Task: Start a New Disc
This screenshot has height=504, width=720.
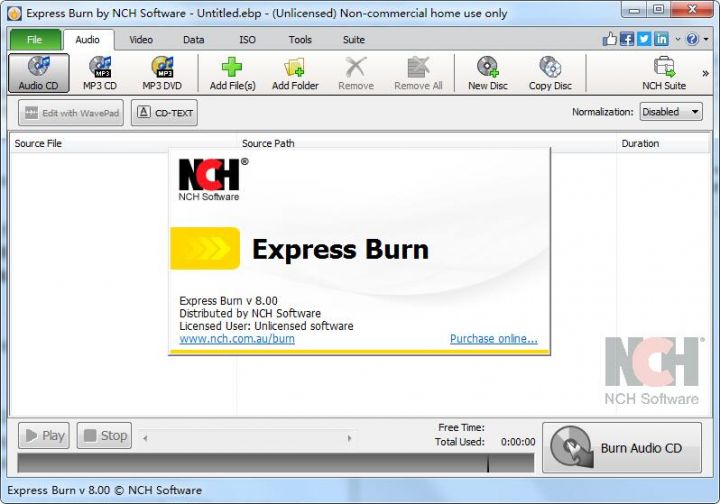Action: tap(488, 73)
